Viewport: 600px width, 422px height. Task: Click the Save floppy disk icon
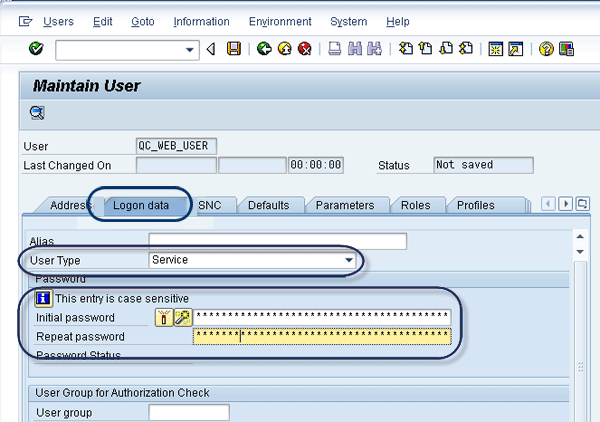(234, 48)
